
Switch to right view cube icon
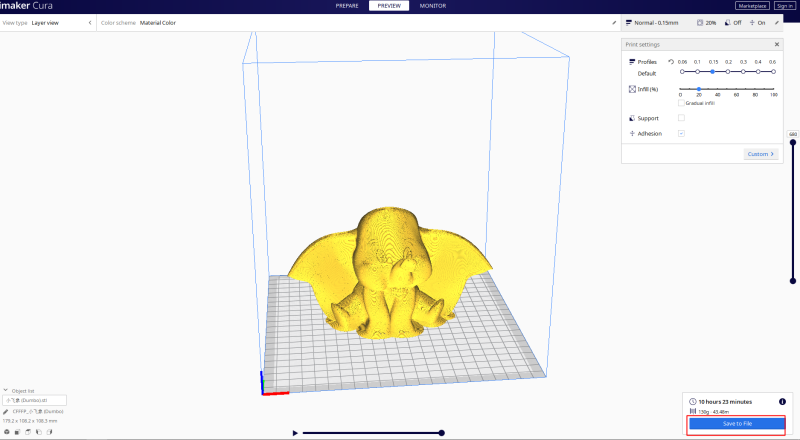click(49, 432)
